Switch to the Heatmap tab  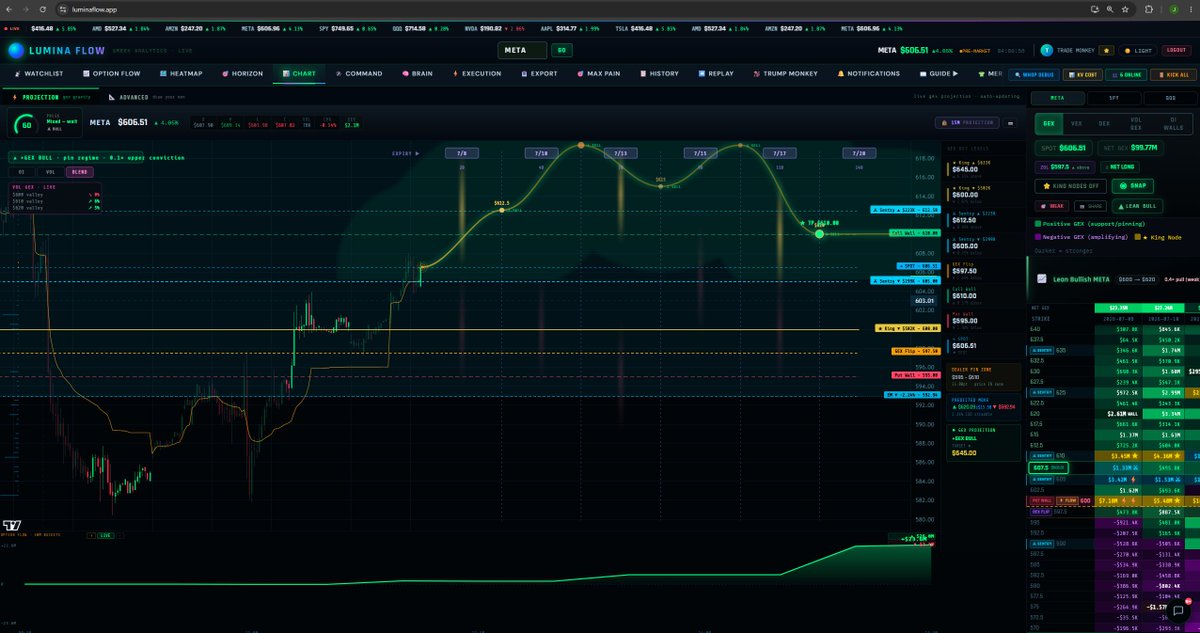coord(181,73)
